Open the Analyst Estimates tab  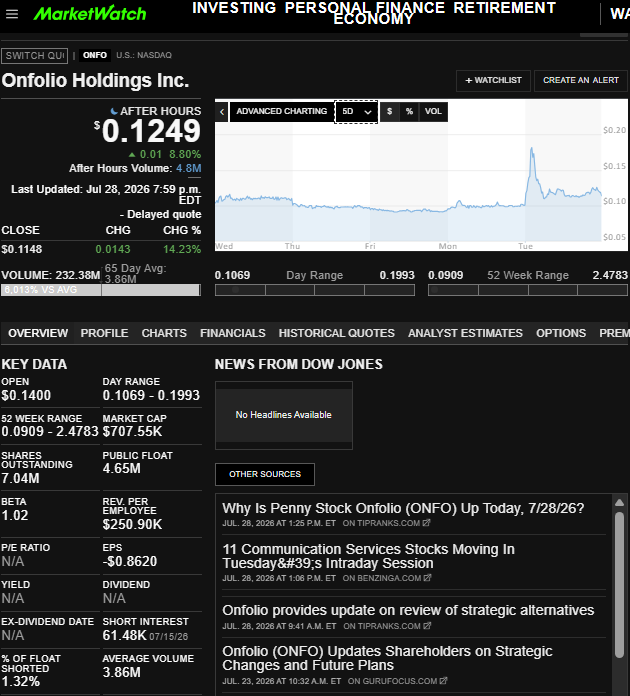click(x=465, y=333)
